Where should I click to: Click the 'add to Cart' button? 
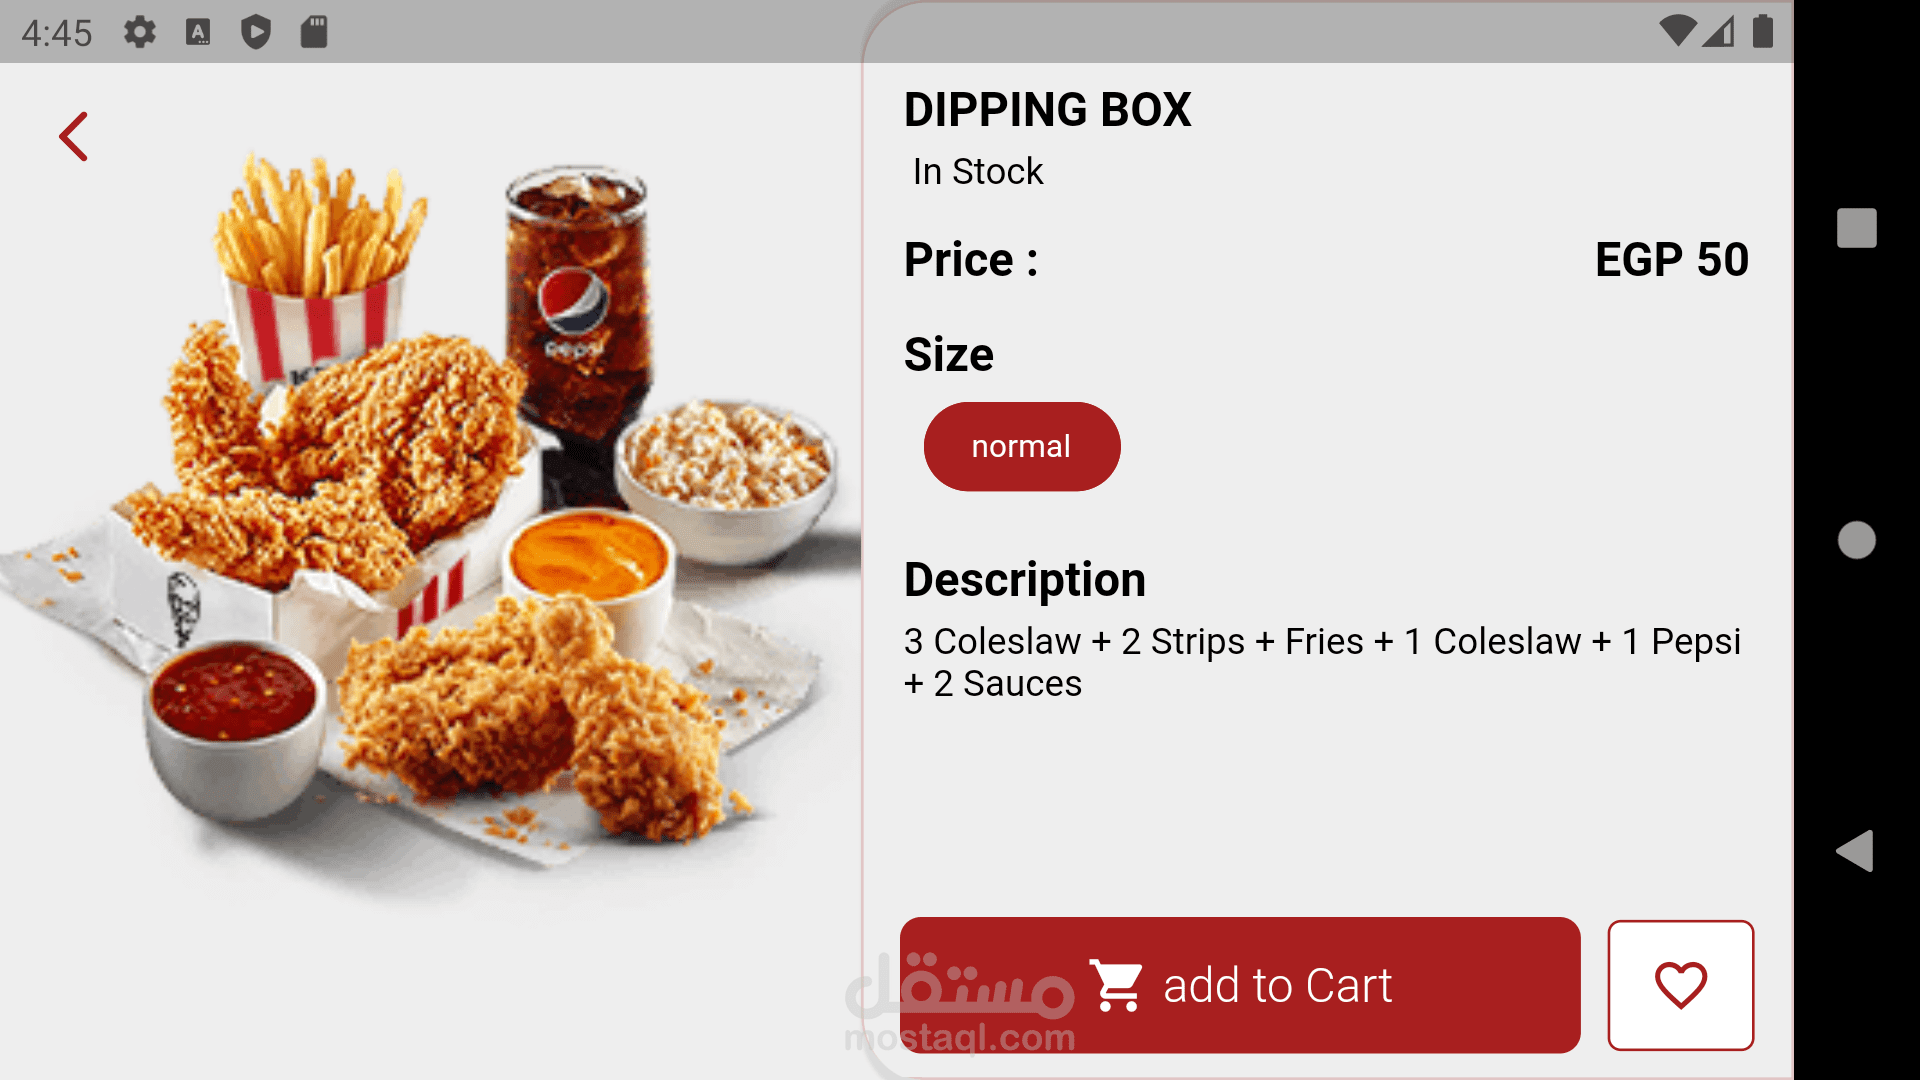[1240, 985]
